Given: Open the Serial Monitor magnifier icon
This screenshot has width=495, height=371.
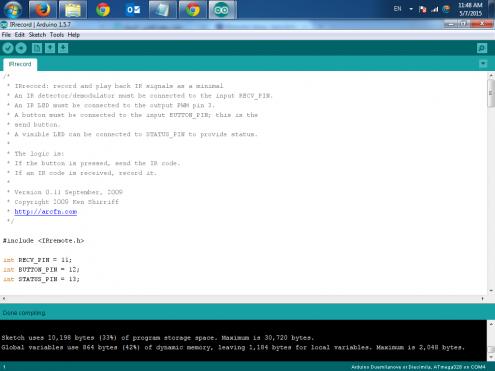Looking at the screenshot, I should click(x=482, y=48).
